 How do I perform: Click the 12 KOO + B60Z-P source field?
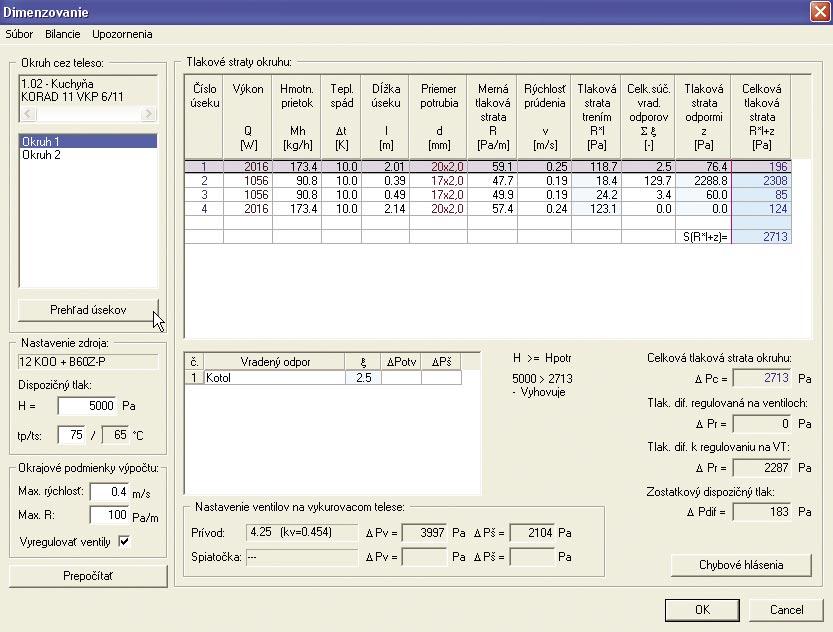[x=88, y=362]
